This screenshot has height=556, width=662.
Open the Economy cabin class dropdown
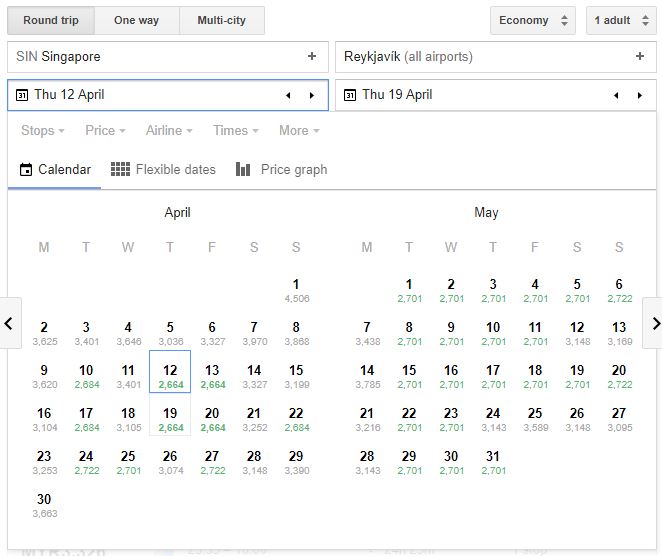pos(533,20)
